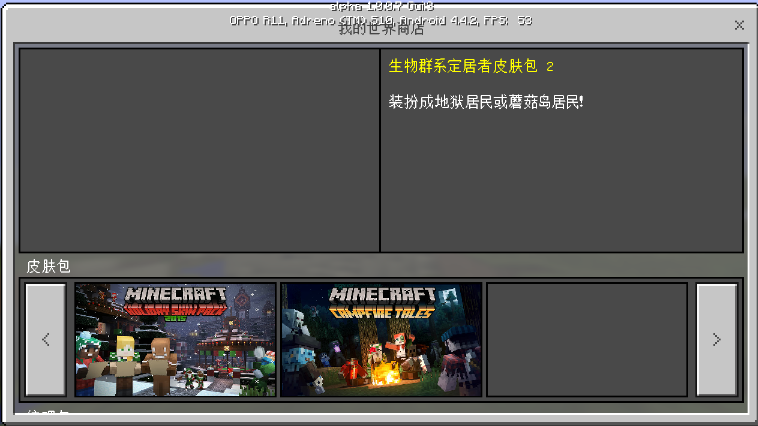Select the empty third skin pack slot
This screenshot has height=426, width=758.
pos(587,339)
